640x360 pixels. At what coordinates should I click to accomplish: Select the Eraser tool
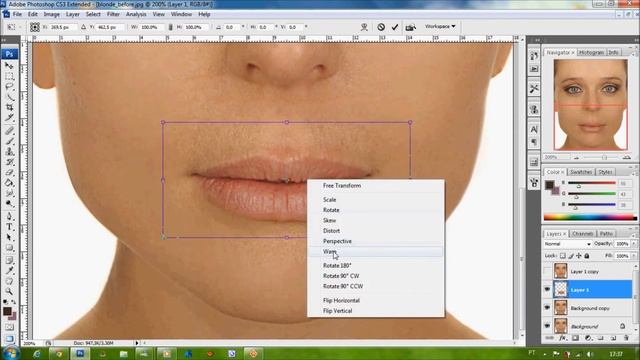coord(9,173)
